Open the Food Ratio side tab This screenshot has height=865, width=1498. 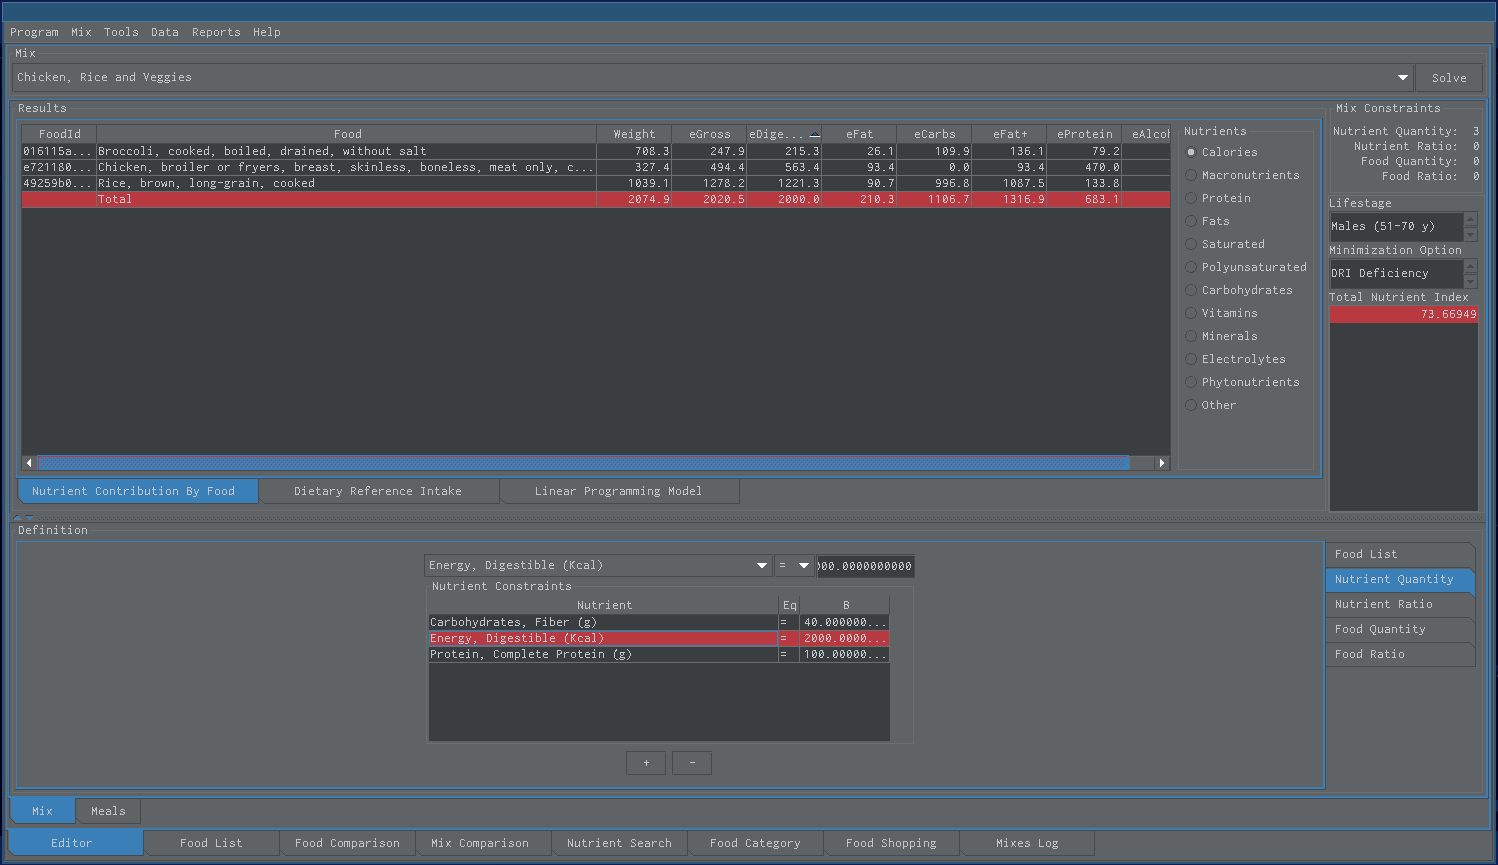1400,654
